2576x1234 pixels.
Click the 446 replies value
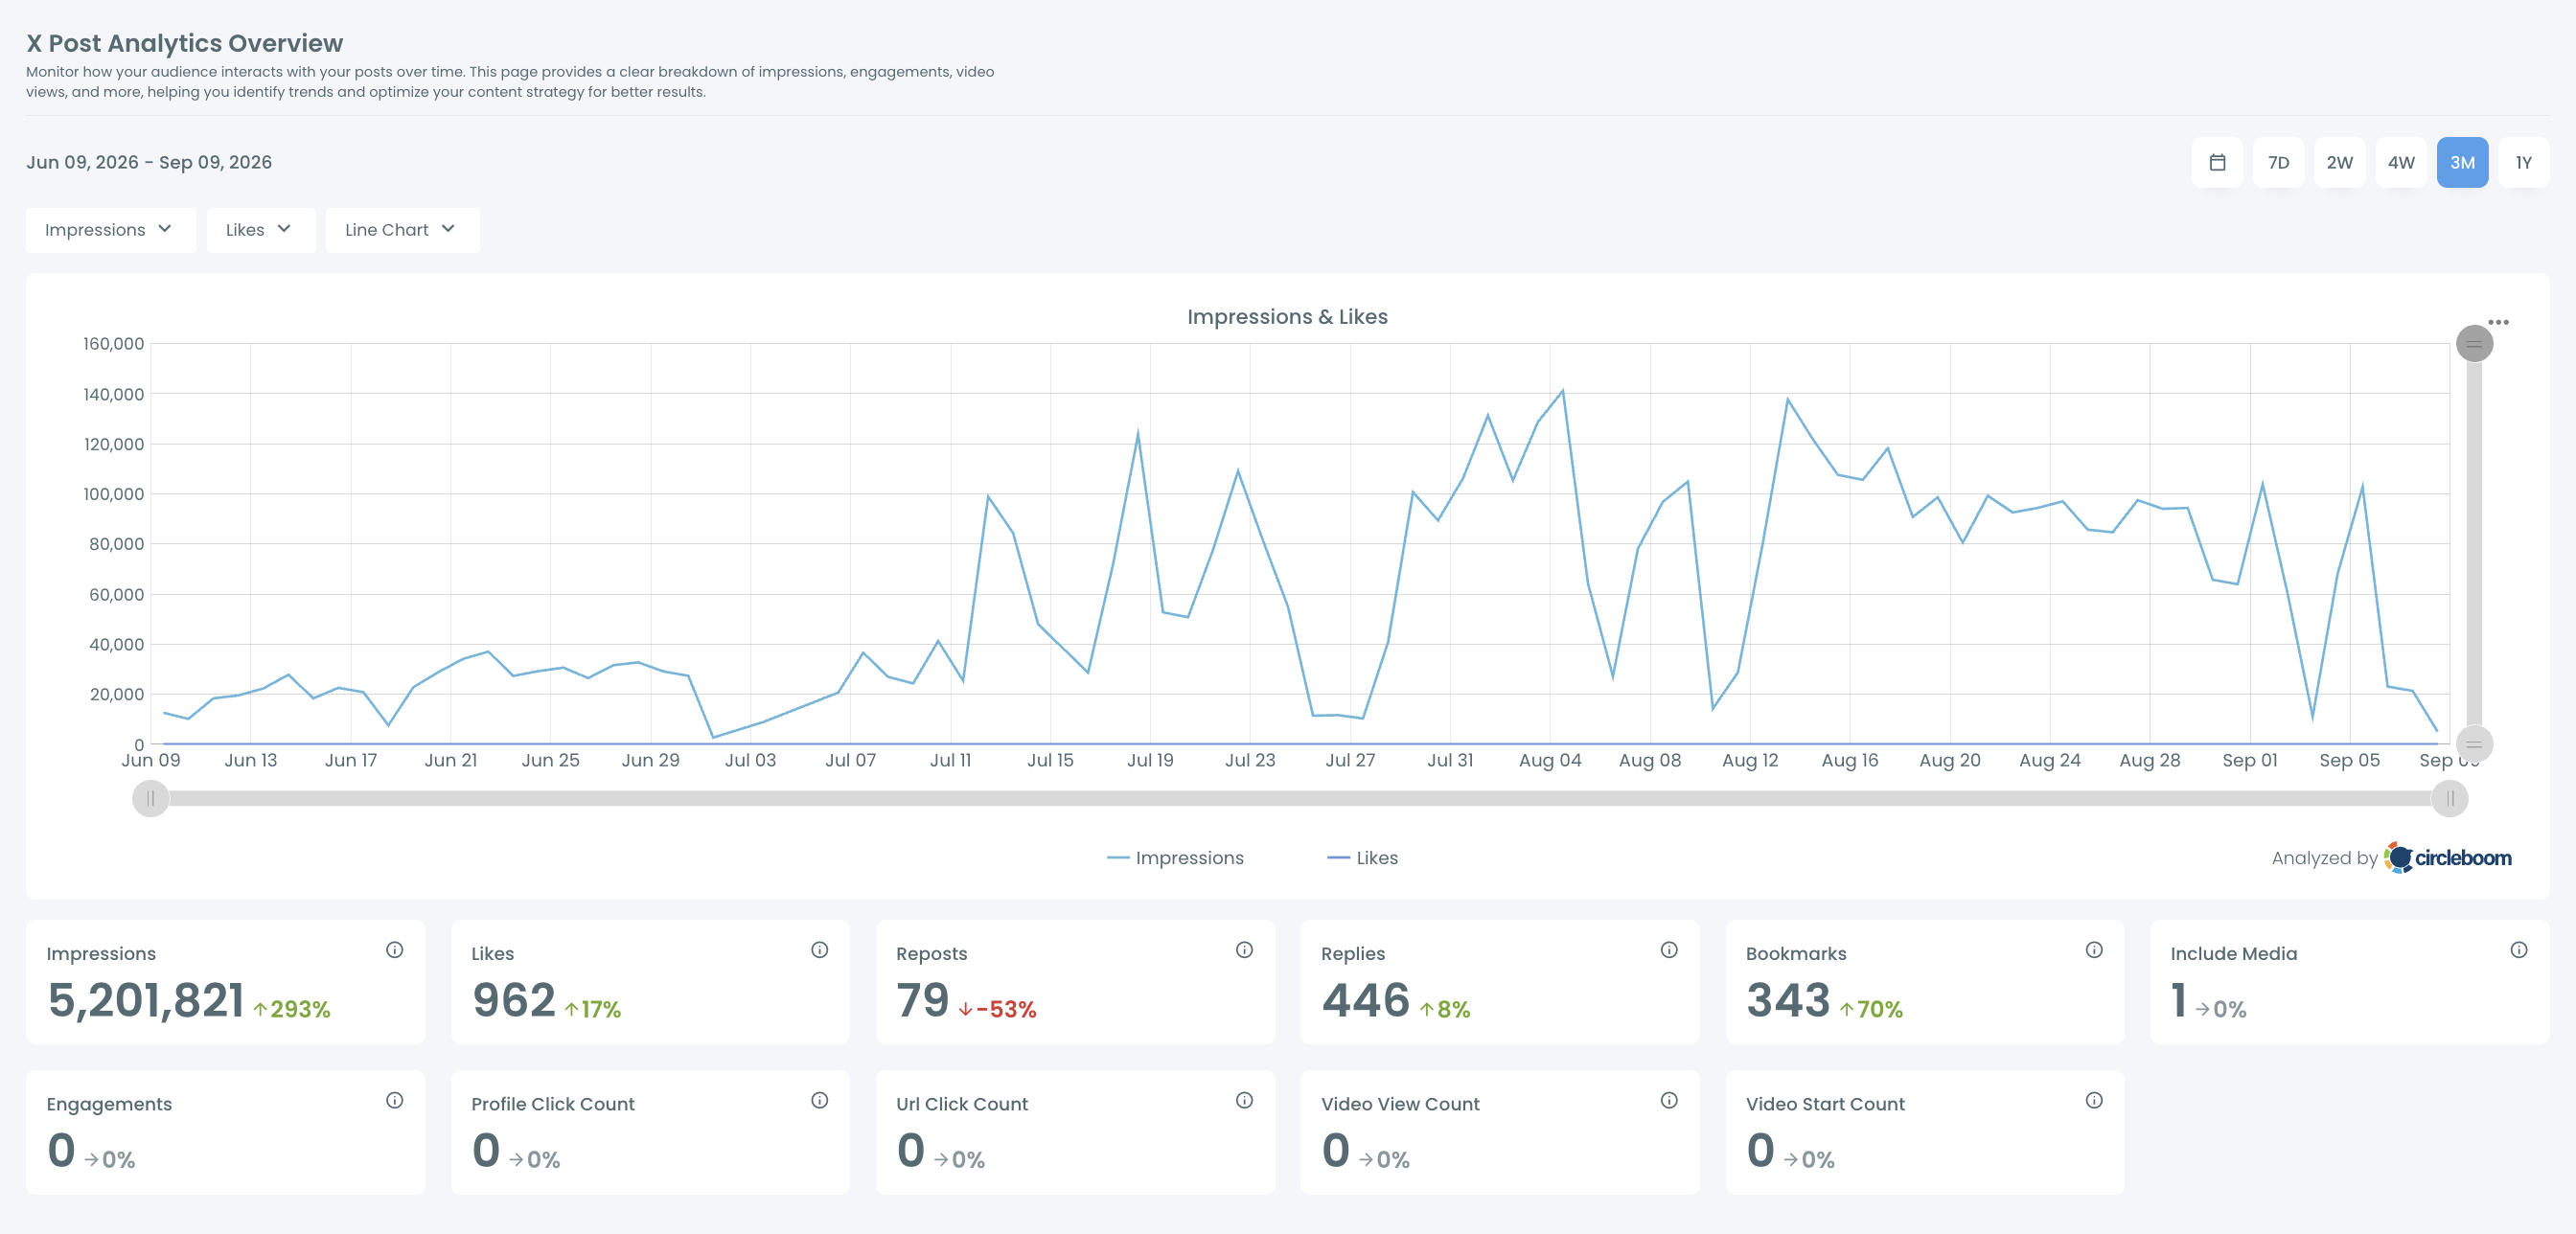(1365, 1000)
